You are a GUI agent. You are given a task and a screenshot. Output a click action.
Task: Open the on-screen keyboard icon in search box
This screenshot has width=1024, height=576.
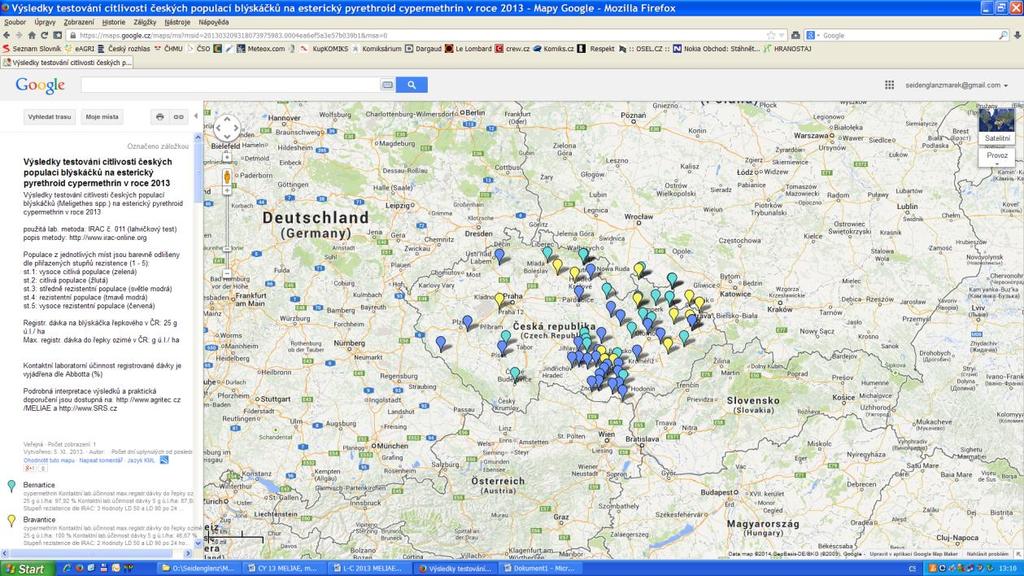pyautogui.click(x=387, y=85)
